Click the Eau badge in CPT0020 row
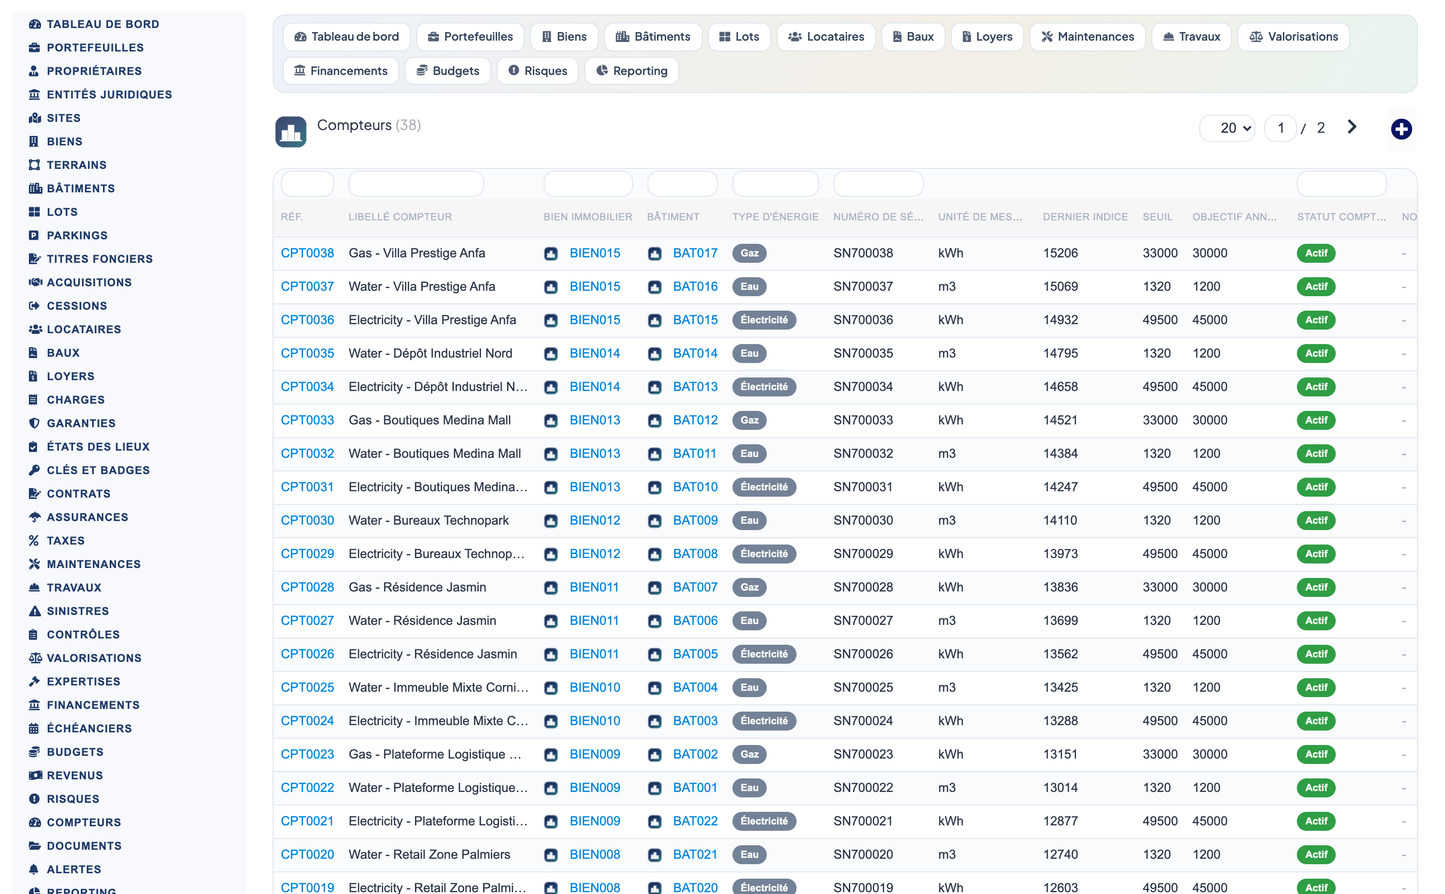1445x894 pixels. pos(750,855)
